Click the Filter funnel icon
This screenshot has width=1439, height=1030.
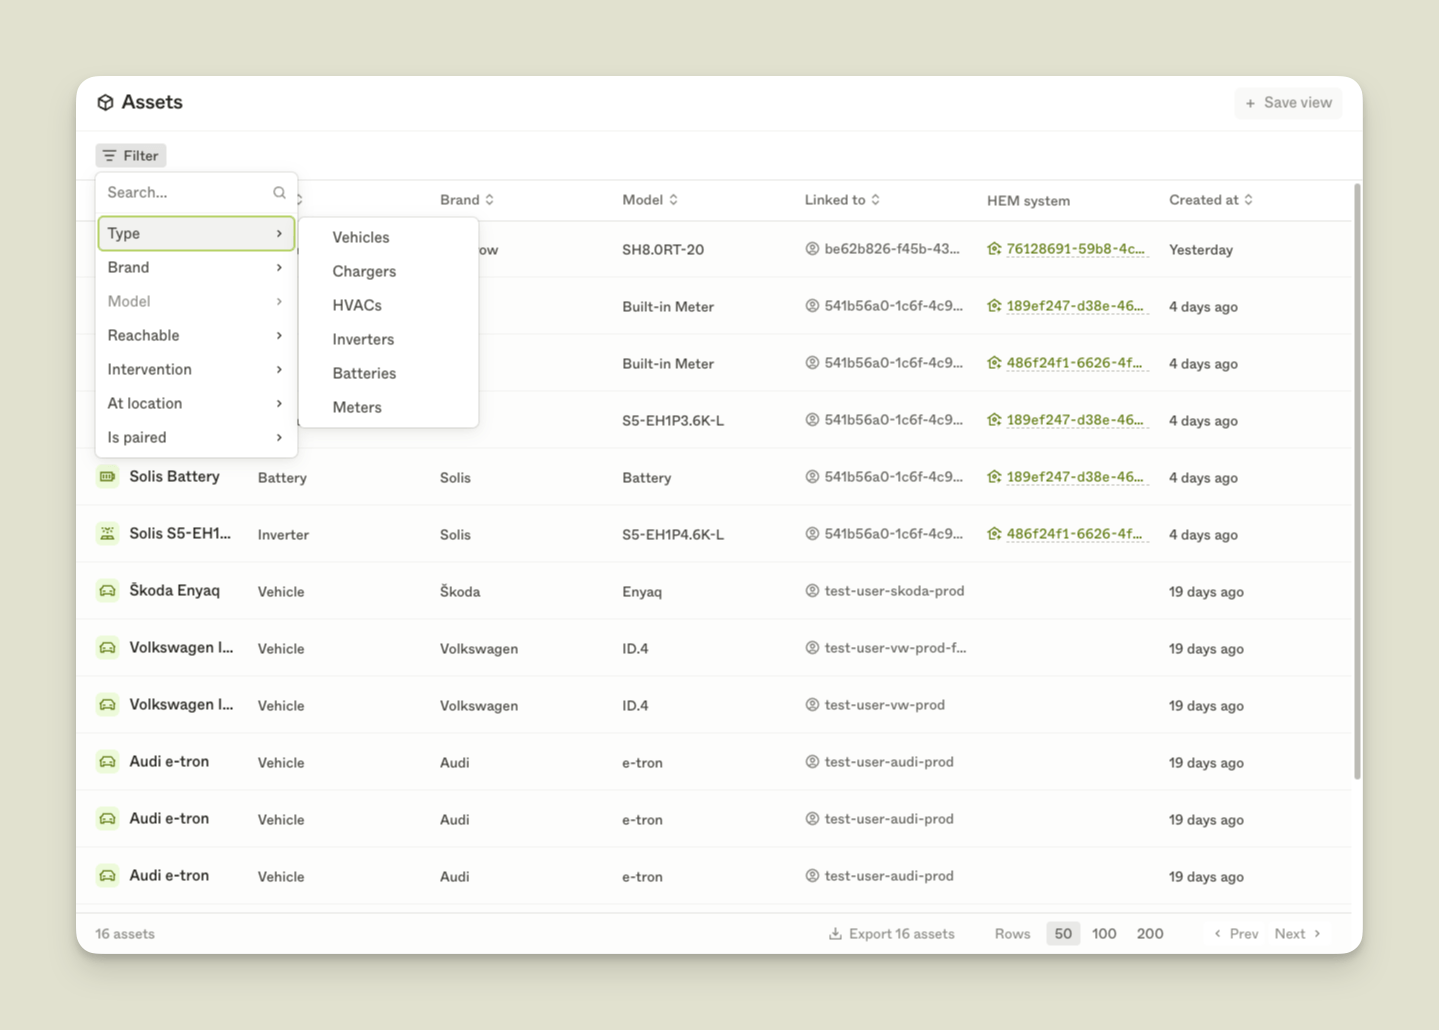tap(112, 155)
